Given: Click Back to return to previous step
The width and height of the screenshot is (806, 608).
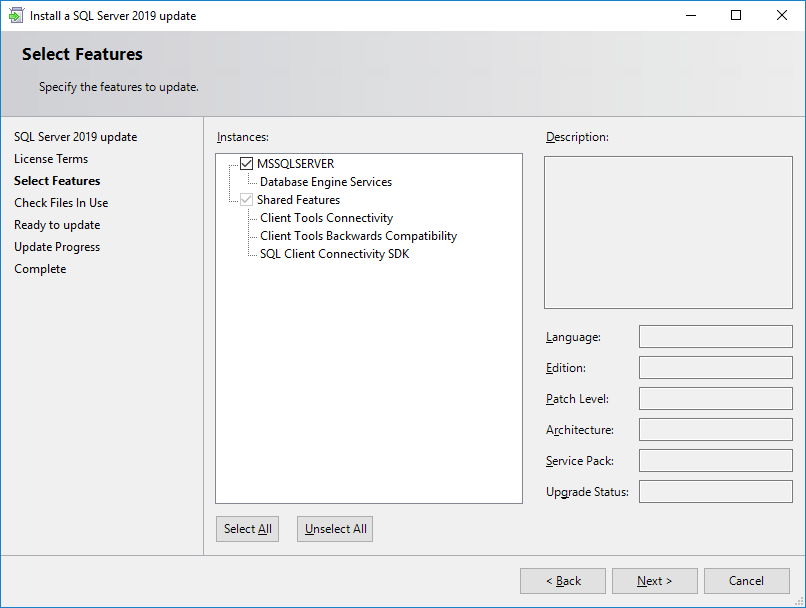Looking at the screenshot, I should (x=562, y=580).
